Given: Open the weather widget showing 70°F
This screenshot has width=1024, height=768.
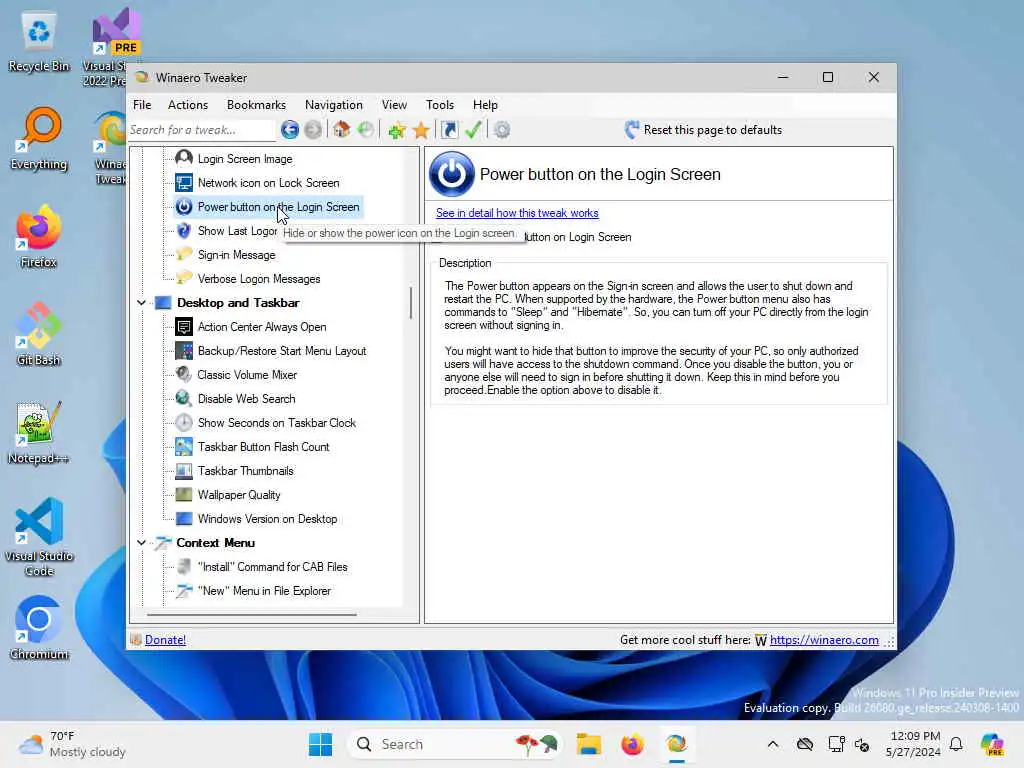Looking at the screenshot, I should point(72,744).
